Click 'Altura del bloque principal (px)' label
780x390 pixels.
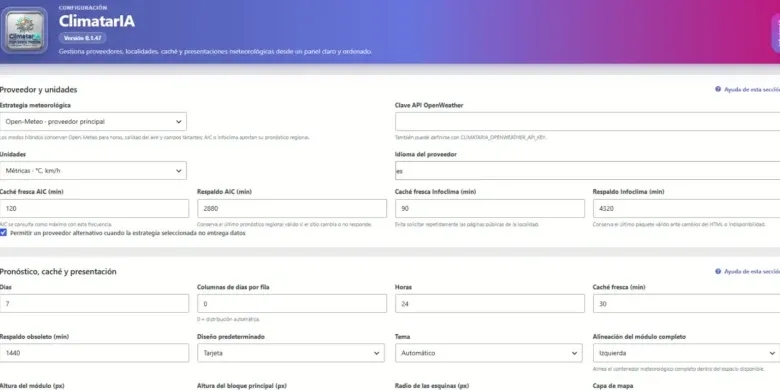242,386
